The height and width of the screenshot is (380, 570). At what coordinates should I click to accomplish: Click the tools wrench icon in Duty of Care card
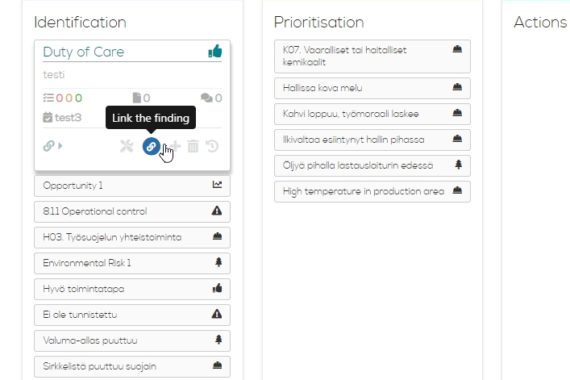pos(127,146)
